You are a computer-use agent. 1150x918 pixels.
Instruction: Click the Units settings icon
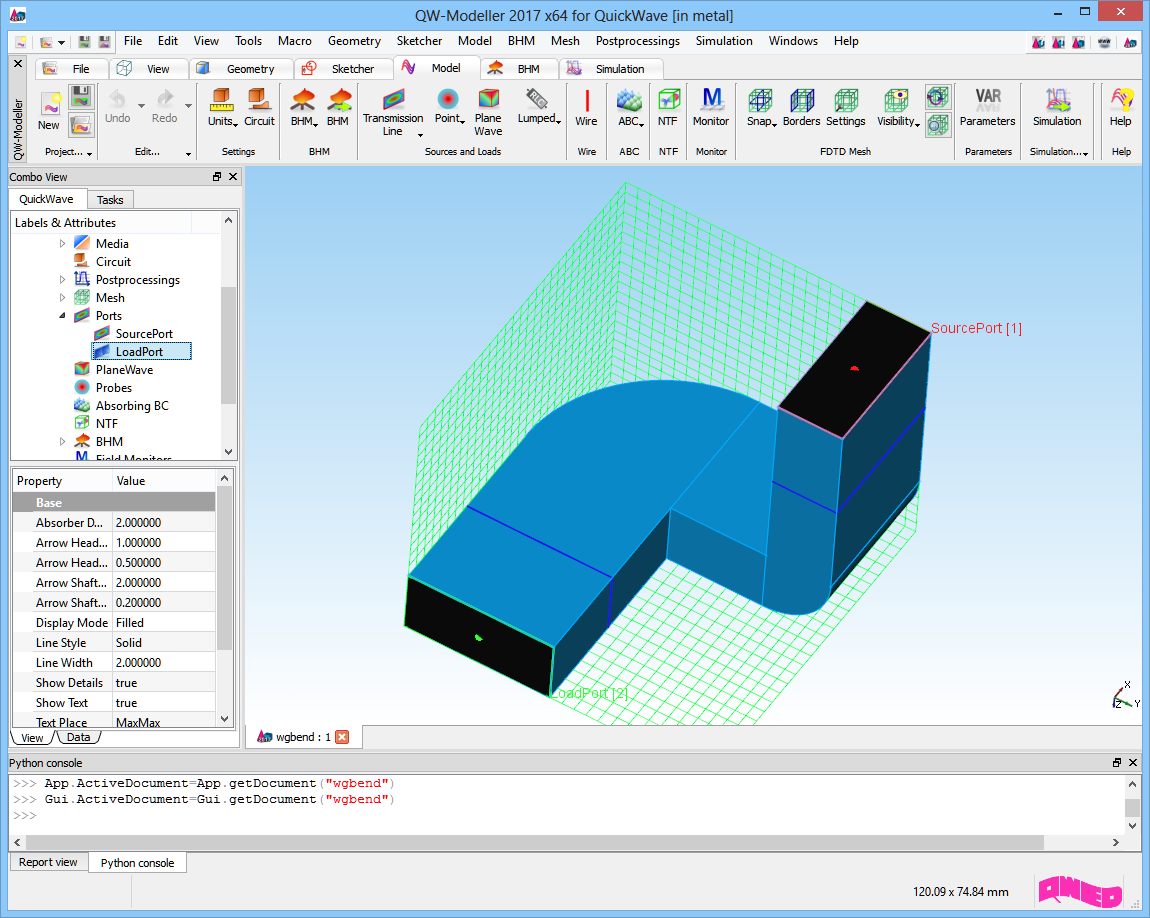[x=221, y=100]
